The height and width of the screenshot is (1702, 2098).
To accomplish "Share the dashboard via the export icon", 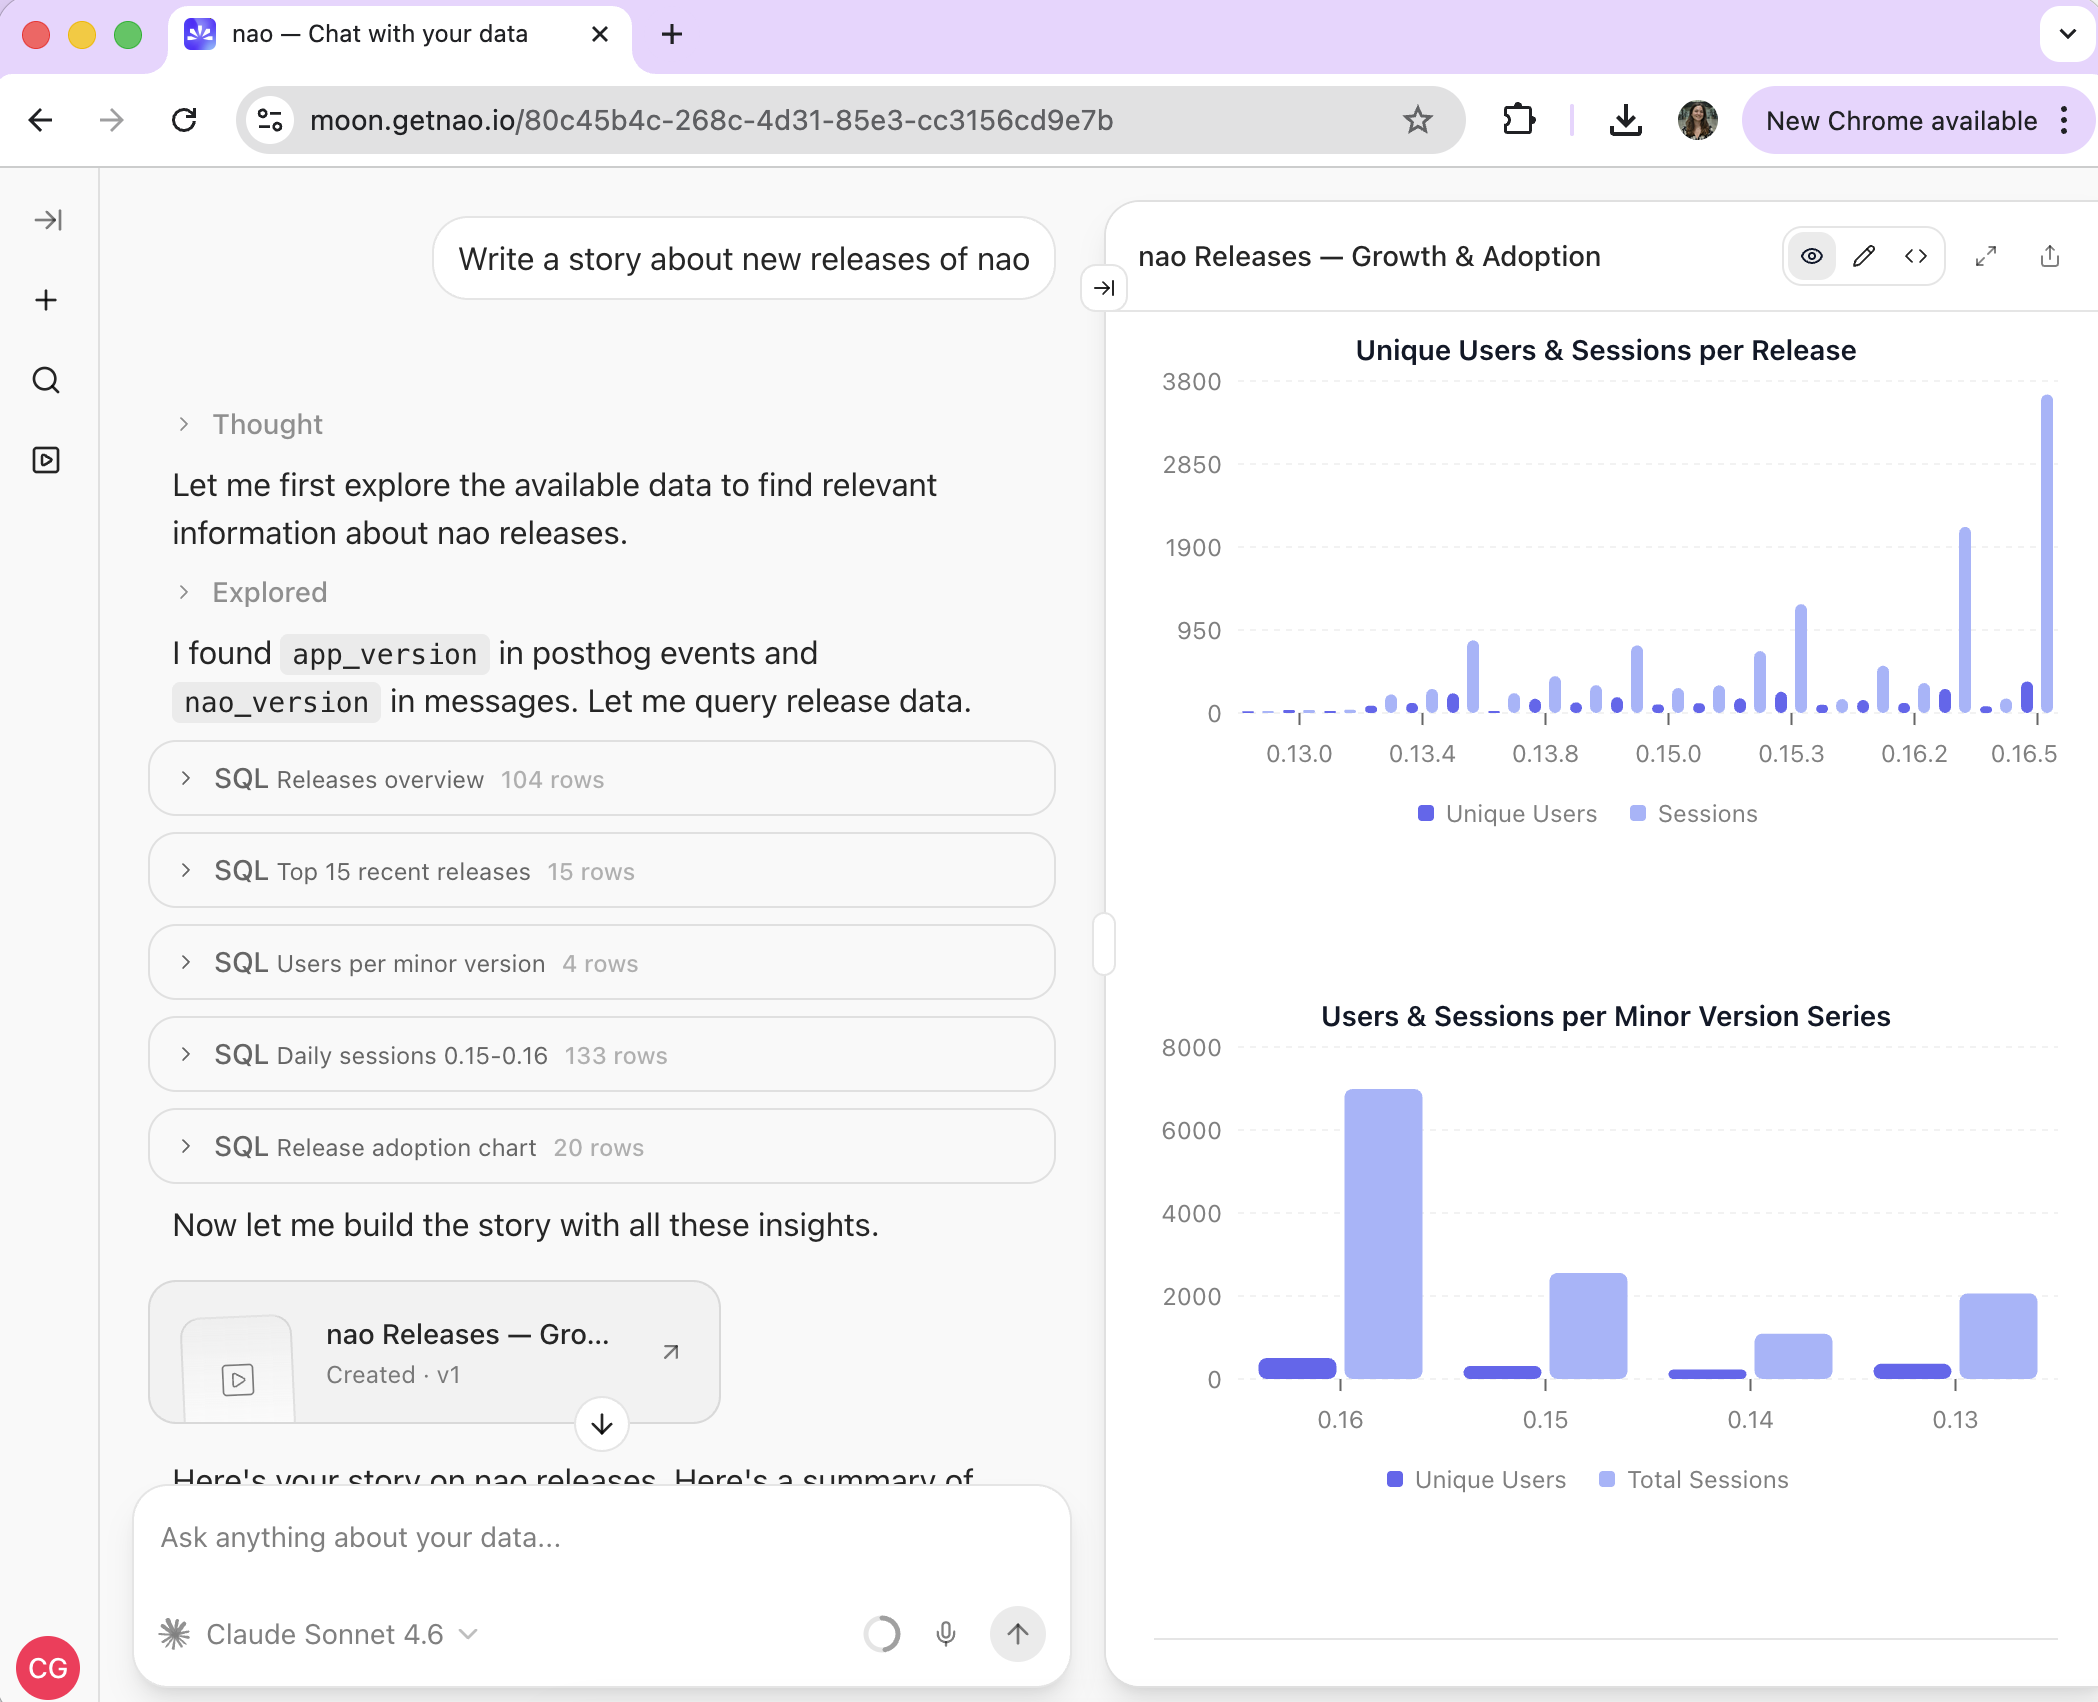I will click(2049, 256).
